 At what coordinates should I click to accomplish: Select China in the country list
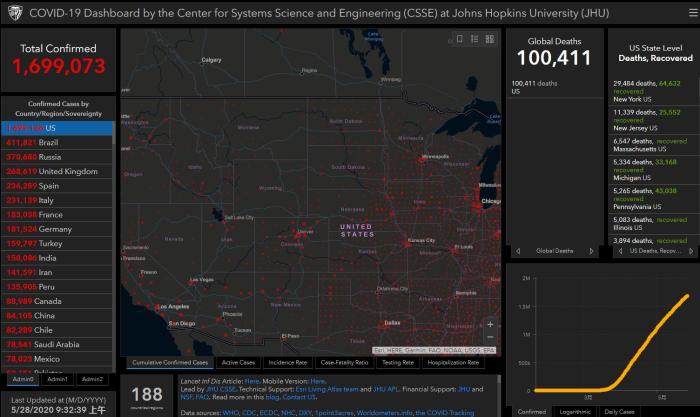[x=57, y=316]
